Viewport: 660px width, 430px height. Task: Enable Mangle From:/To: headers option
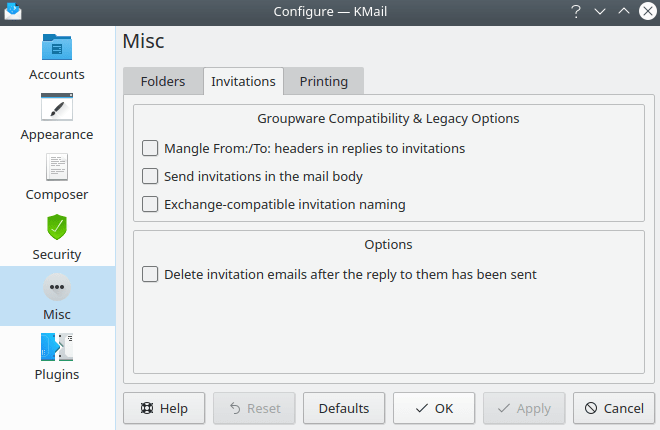coord(150,148)
